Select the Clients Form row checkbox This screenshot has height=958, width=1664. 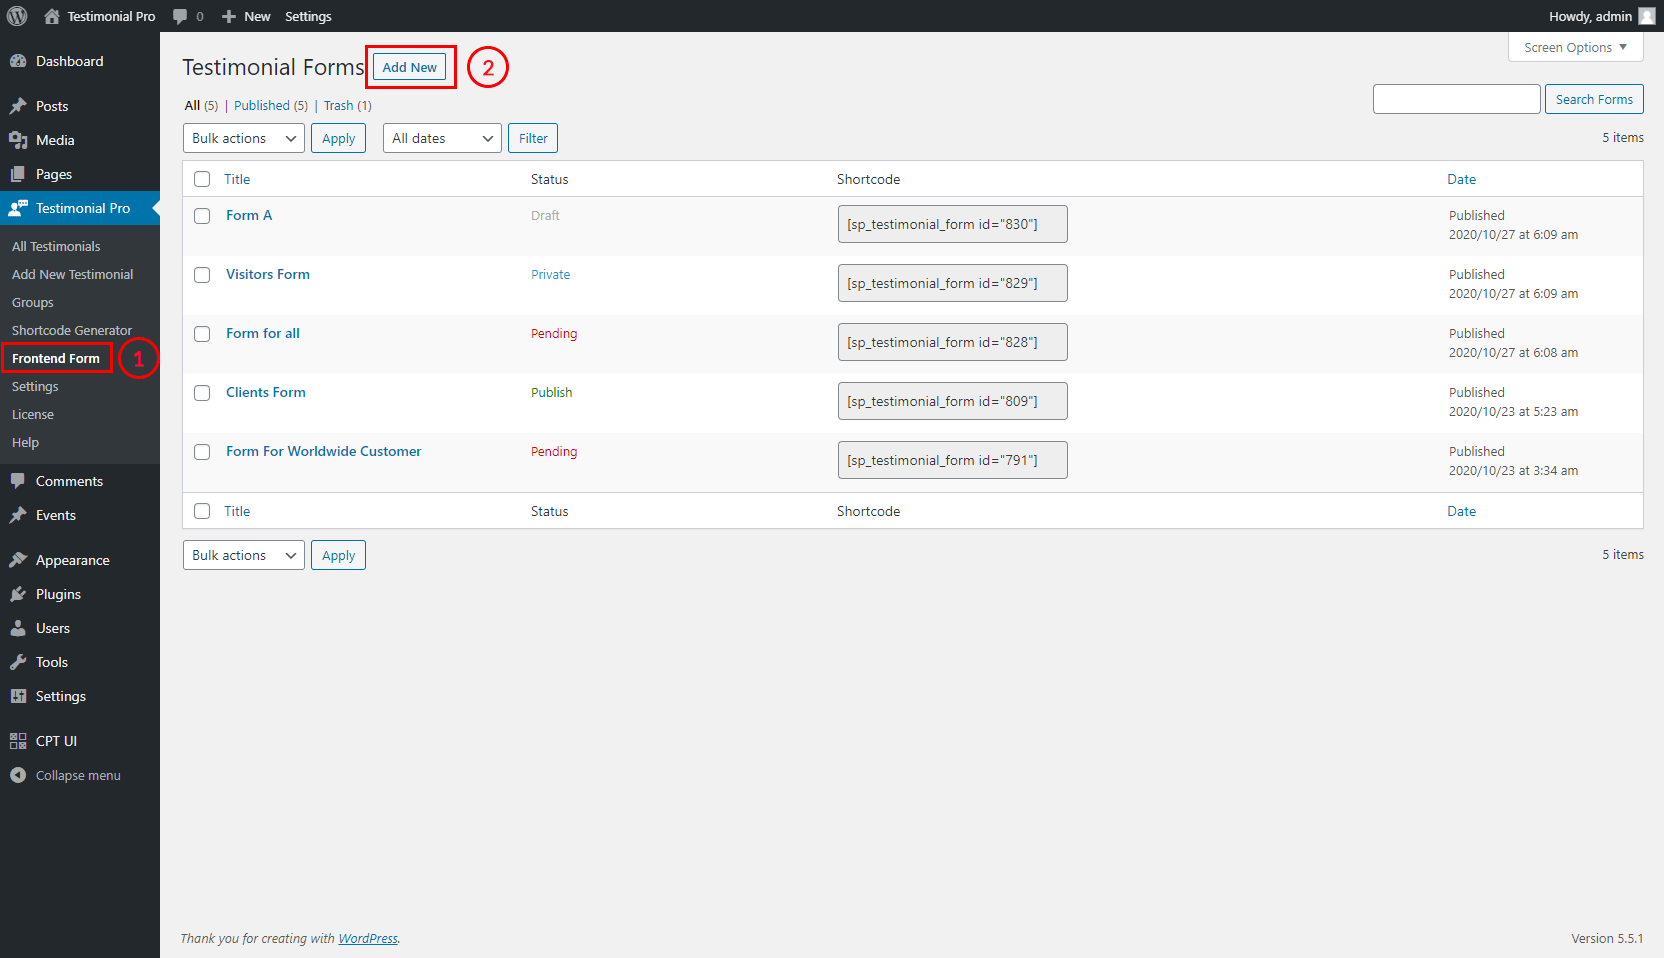[x=202, y=393]
